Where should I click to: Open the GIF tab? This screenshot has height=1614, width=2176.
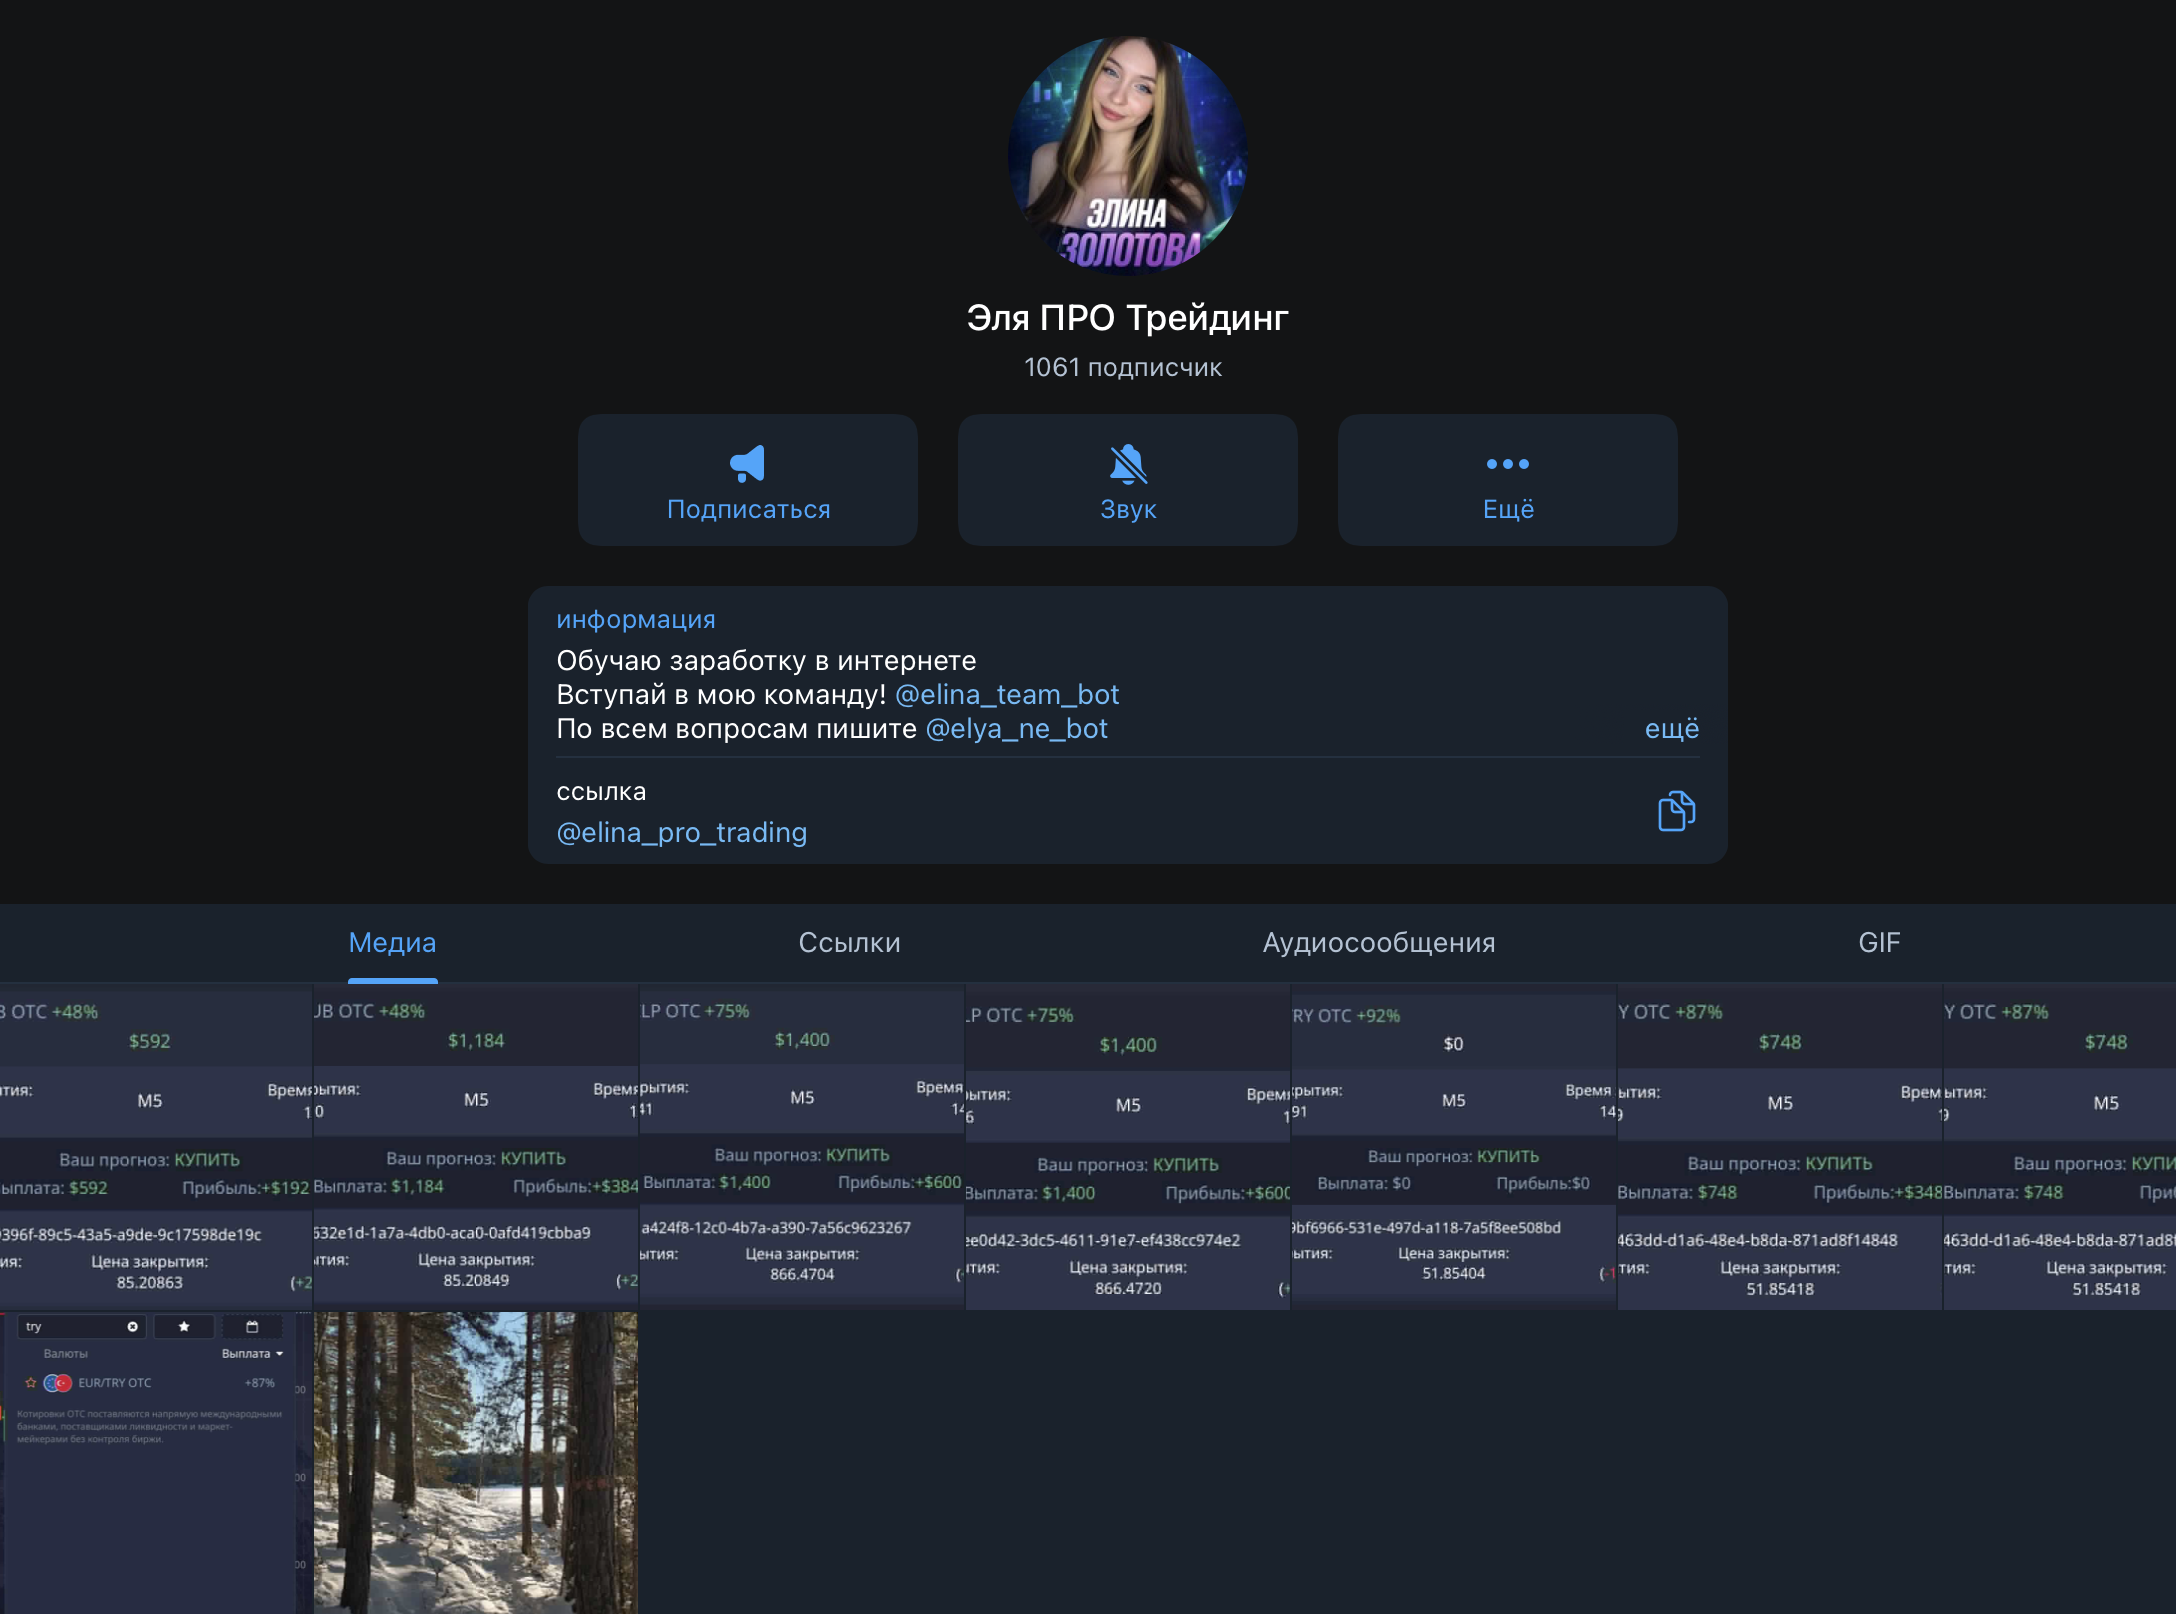[x=1878, y=943]
